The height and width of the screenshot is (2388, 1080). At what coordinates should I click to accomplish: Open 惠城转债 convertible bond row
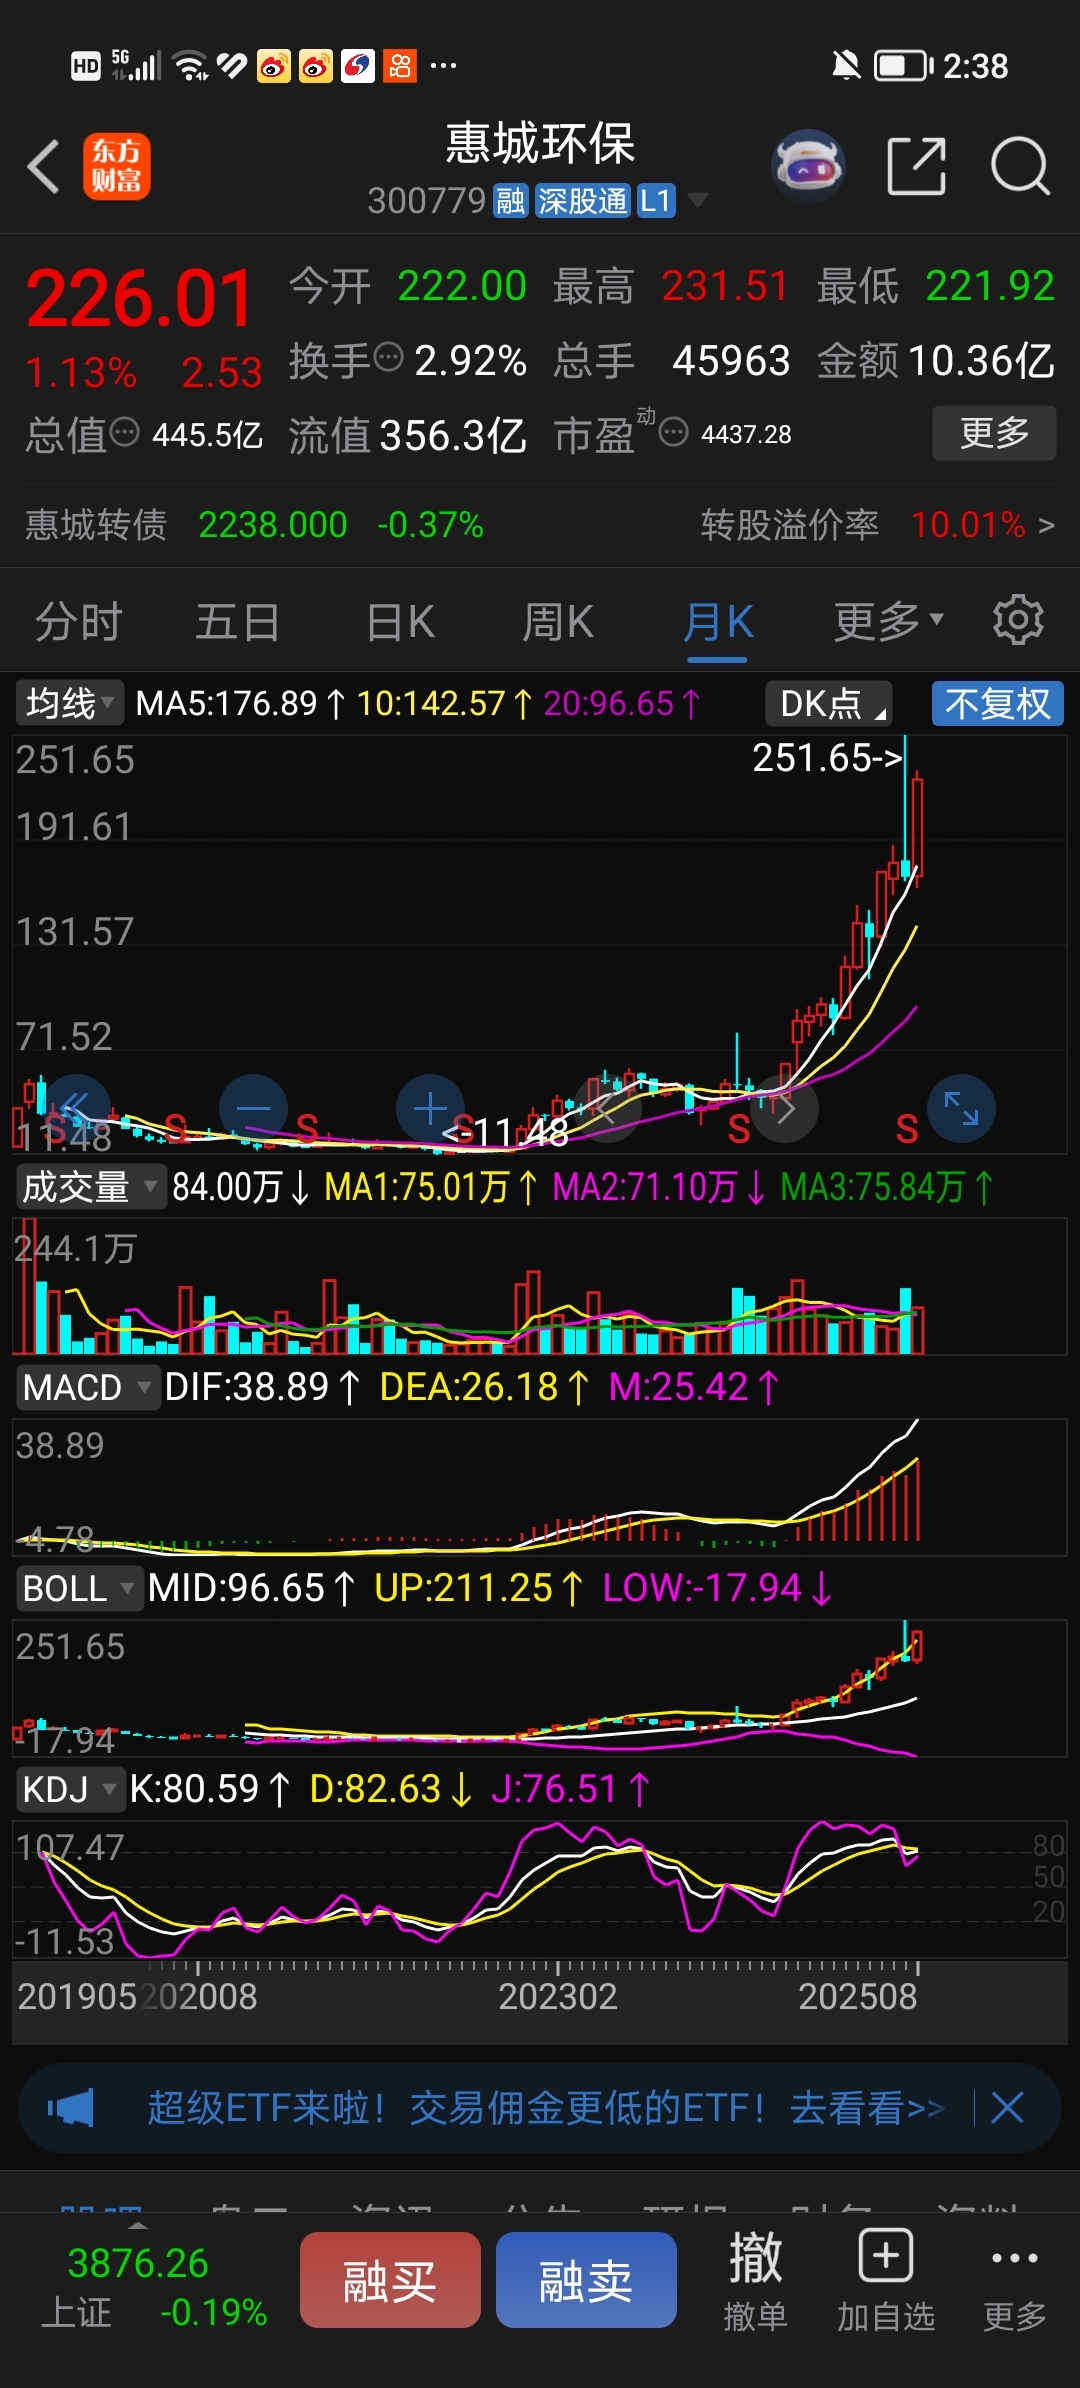[x=254, y=524]
